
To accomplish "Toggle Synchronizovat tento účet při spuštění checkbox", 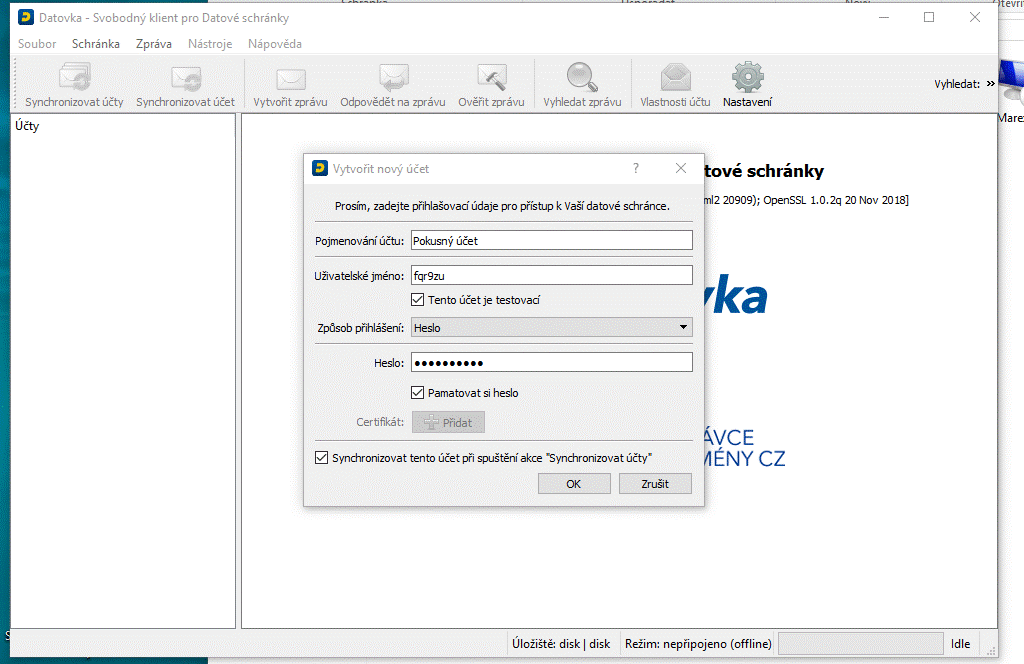I will (x=321, y=458).
